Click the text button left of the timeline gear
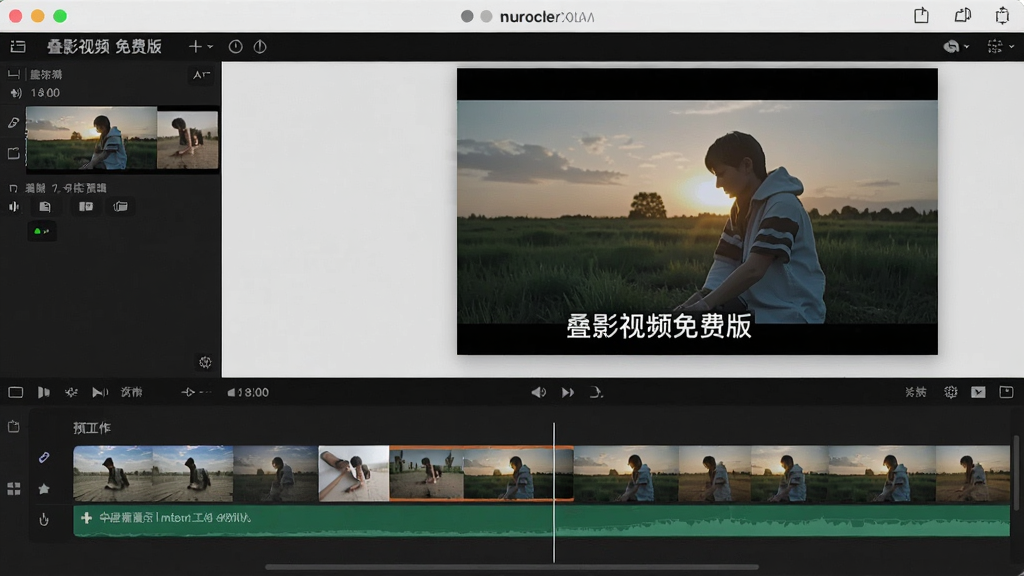The image size is (1024, 576). click(x=916, y=392)
